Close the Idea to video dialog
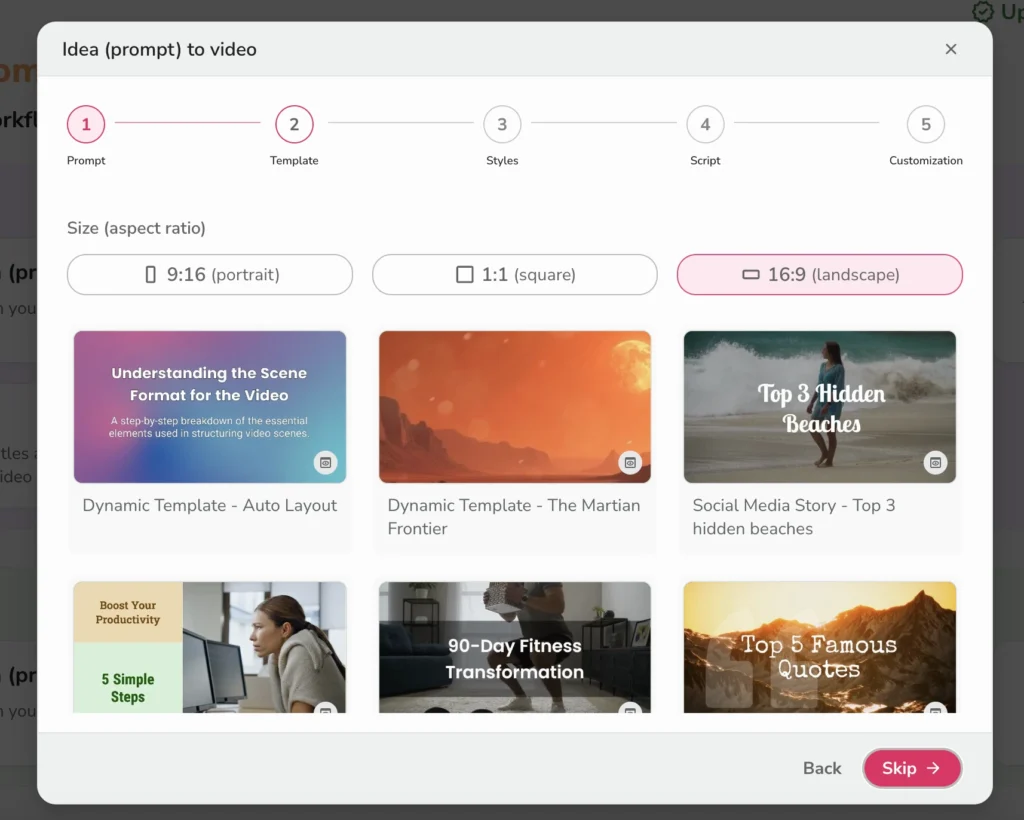The image size is (1024, 820). pos(951,49)
